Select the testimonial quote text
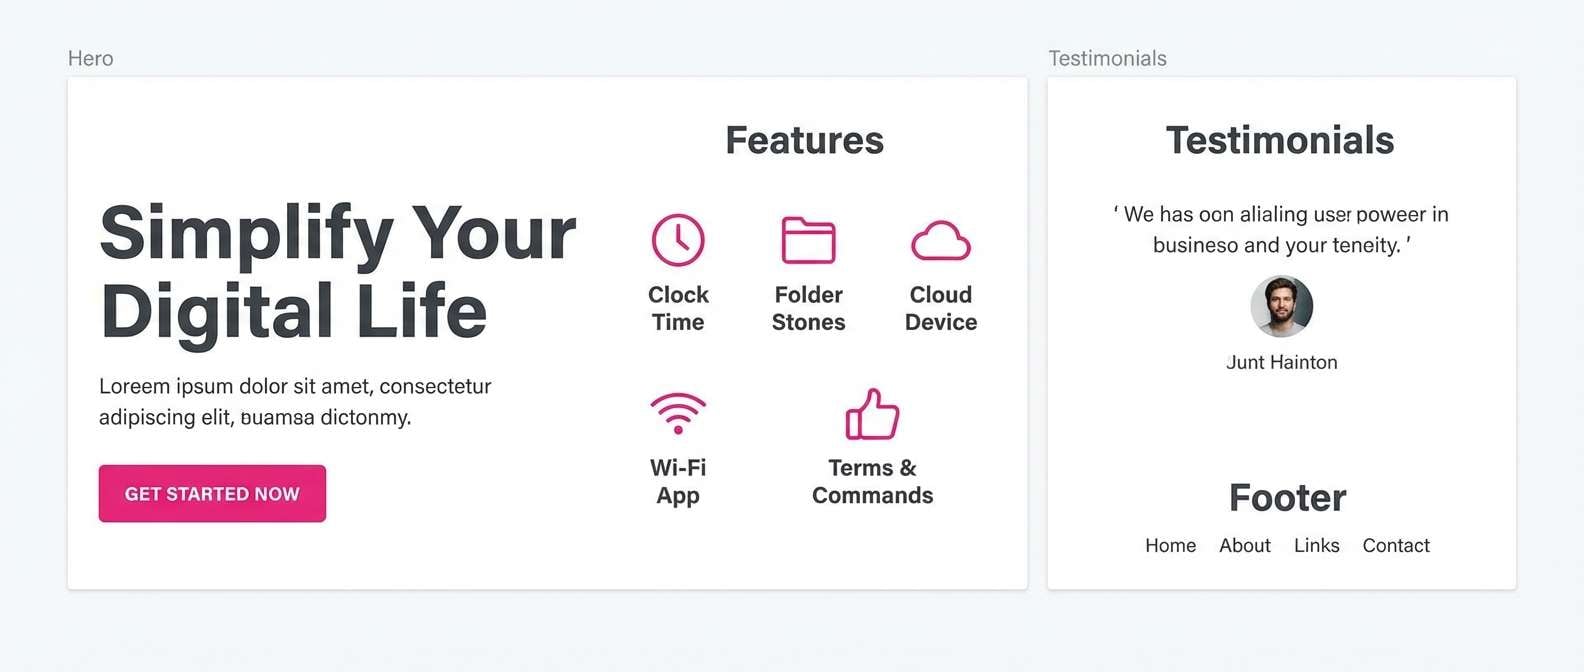Image resolution: width=1584 pixels, height=672 pixels. pyautogui.click(x=1281, y=229)
